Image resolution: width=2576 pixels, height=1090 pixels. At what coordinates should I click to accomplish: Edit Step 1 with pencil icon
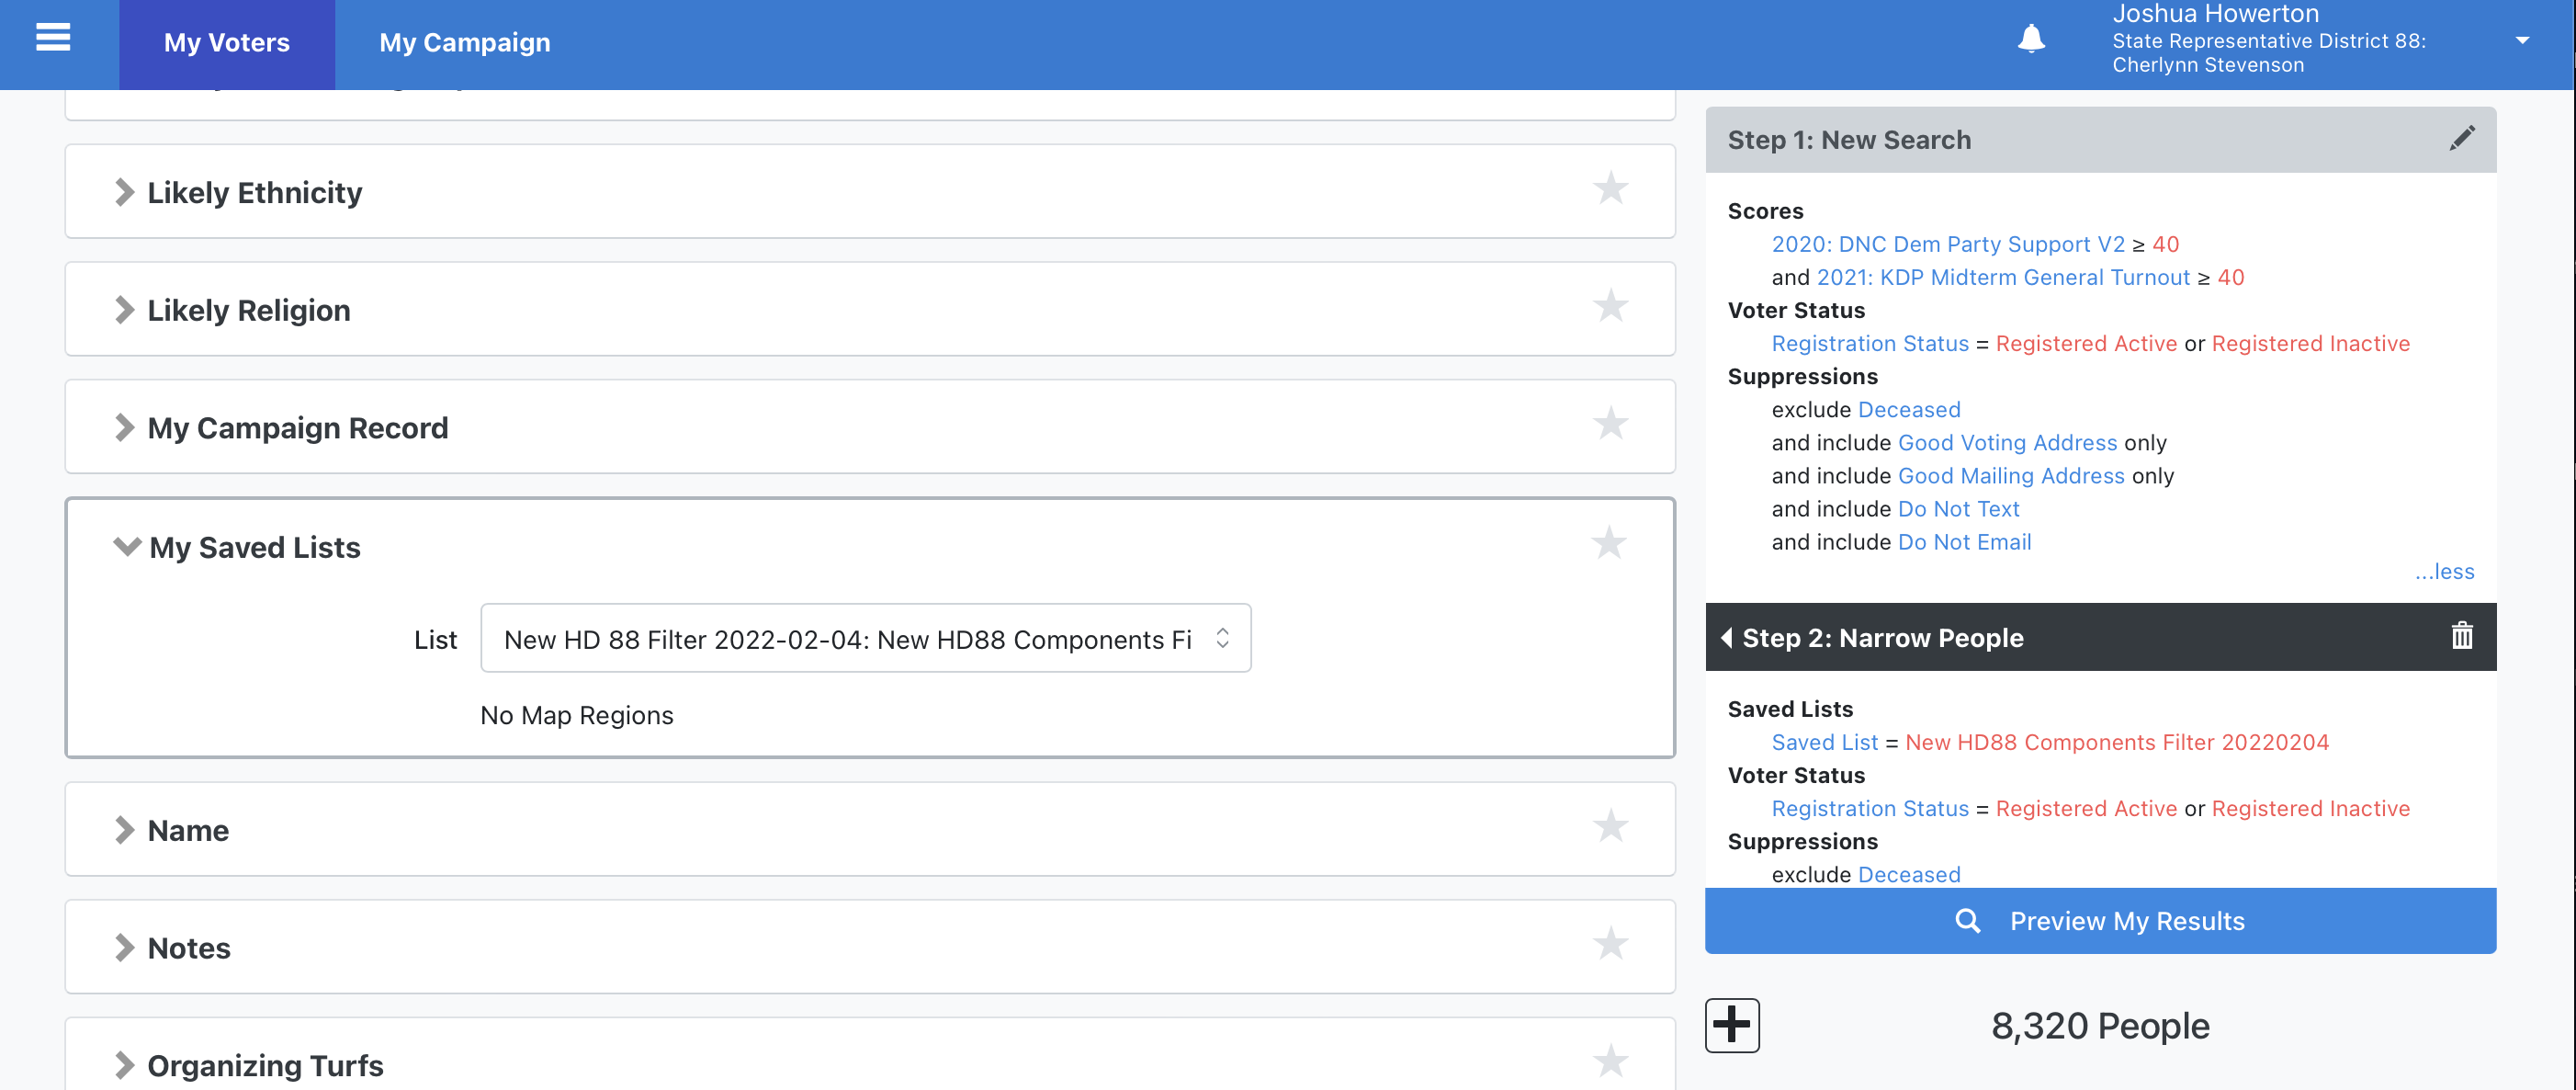pyautogui.click(x=2461, y=139)
